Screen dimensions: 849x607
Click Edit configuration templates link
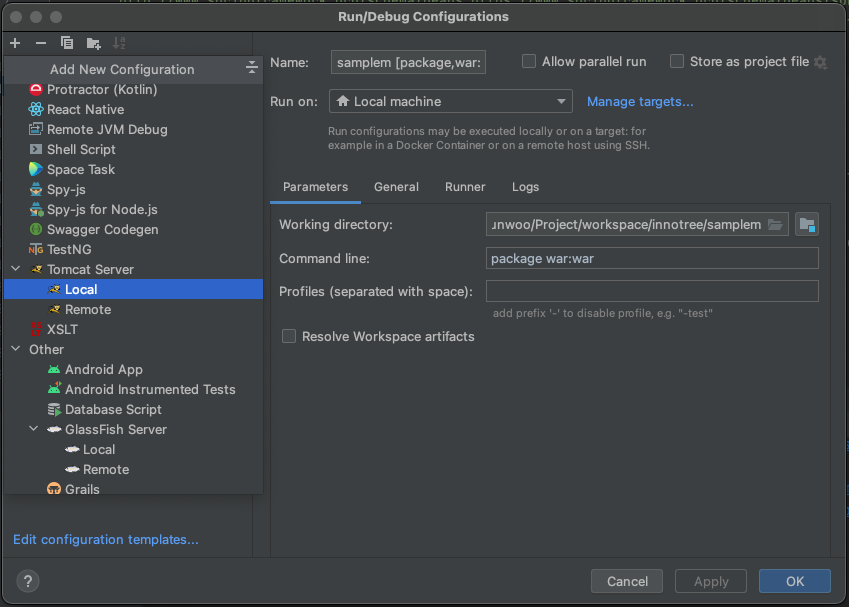(x=106, y=539)
